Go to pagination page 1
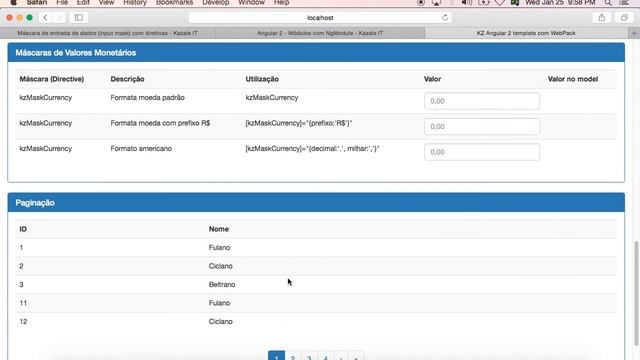 276,356
